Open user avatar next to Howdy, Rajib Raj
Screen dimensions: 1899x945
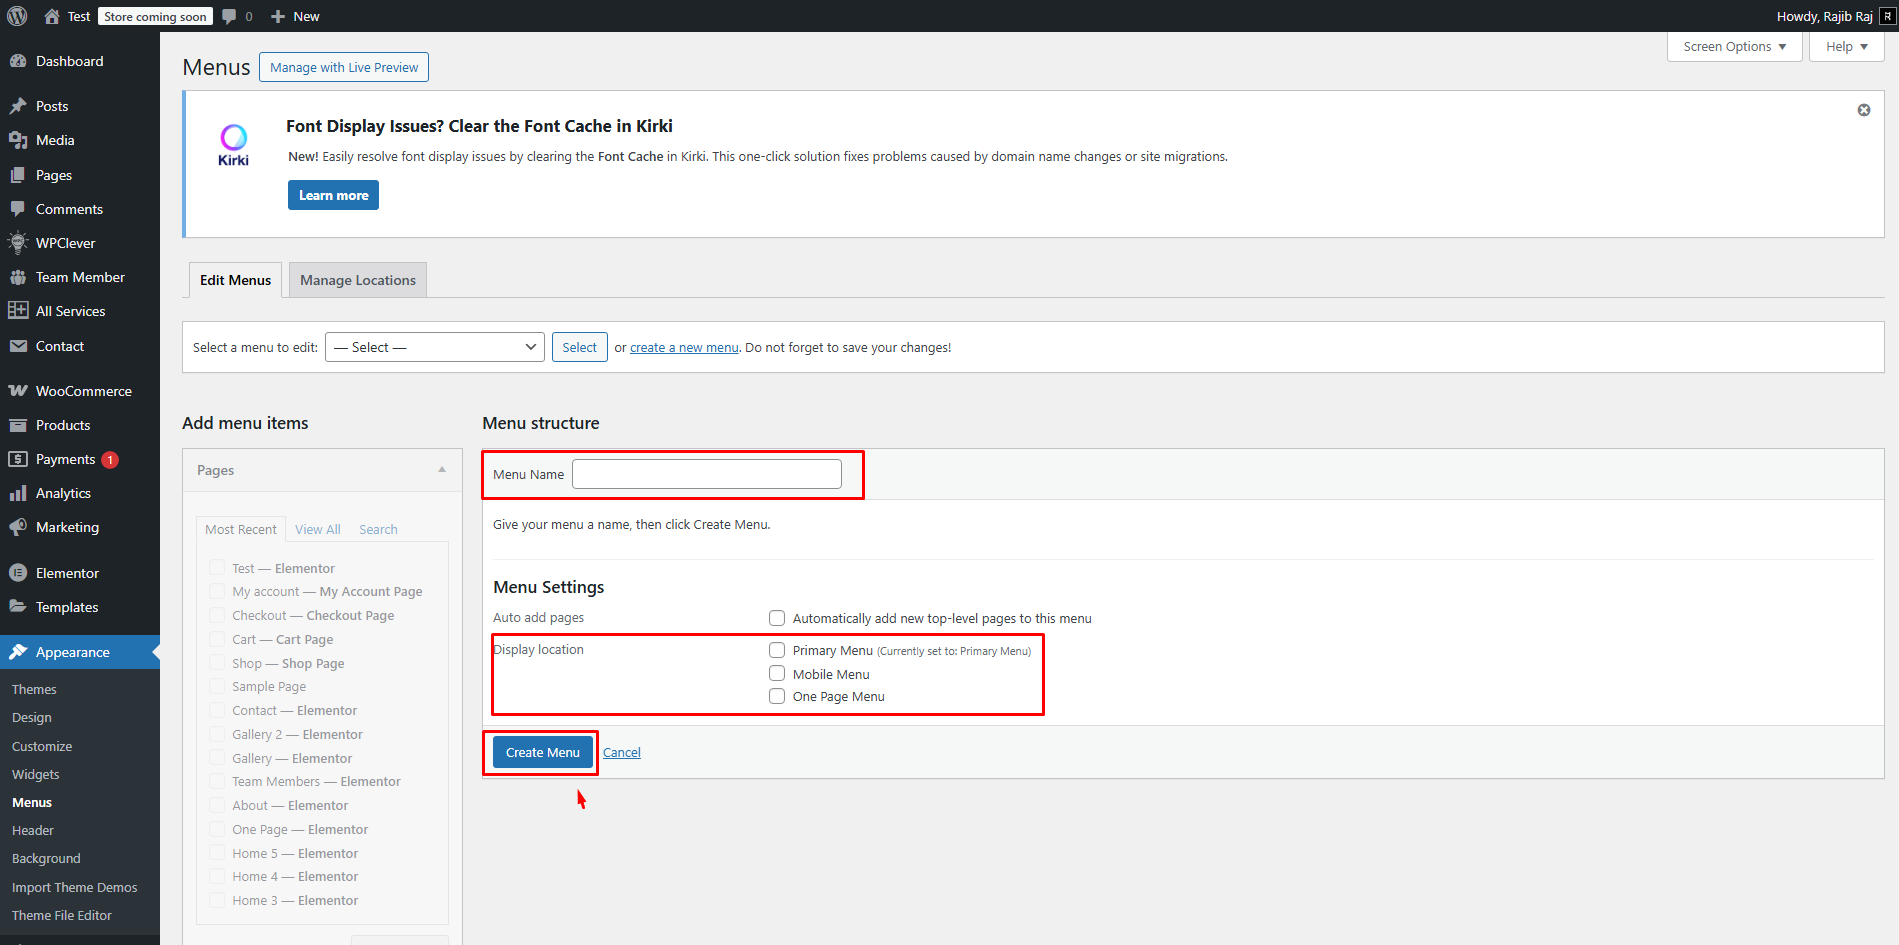point(1887,16)
